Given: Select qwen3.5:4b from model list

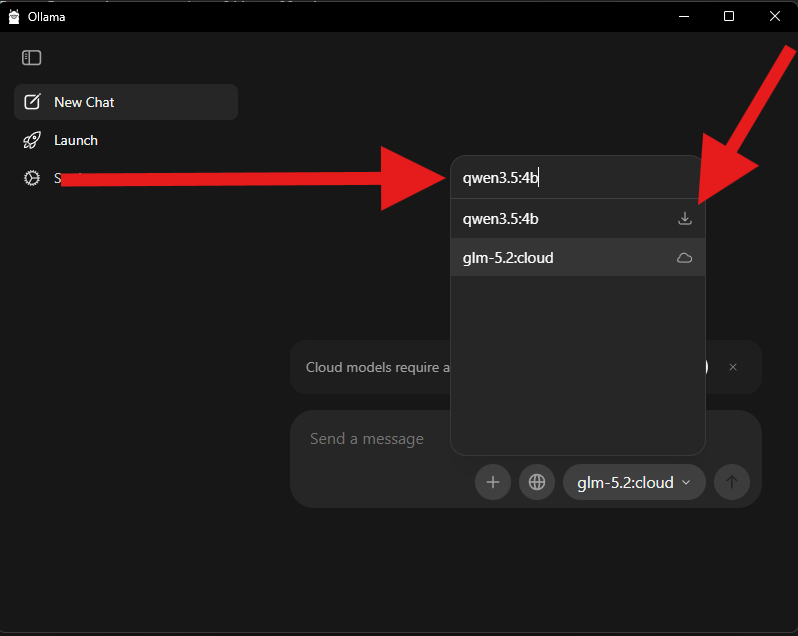Looking at the screenshot, I should point(578,219).
